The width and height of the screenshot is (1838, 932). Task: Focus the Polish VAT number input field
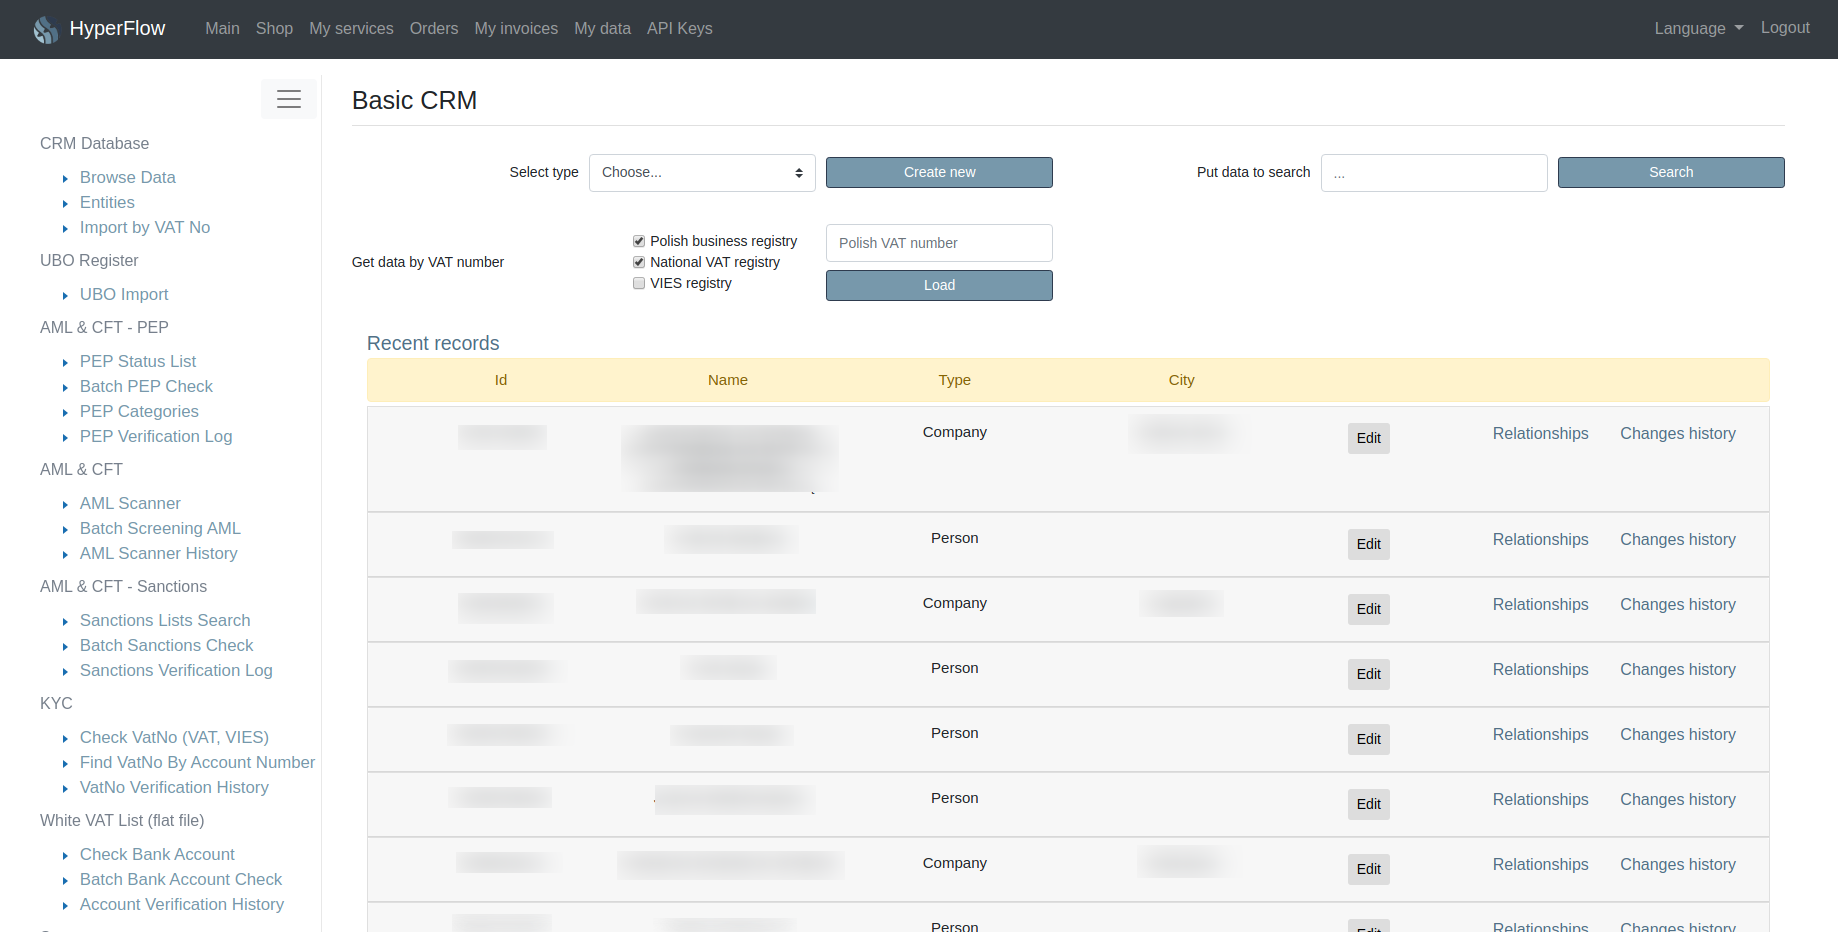(x=939, y=243)
